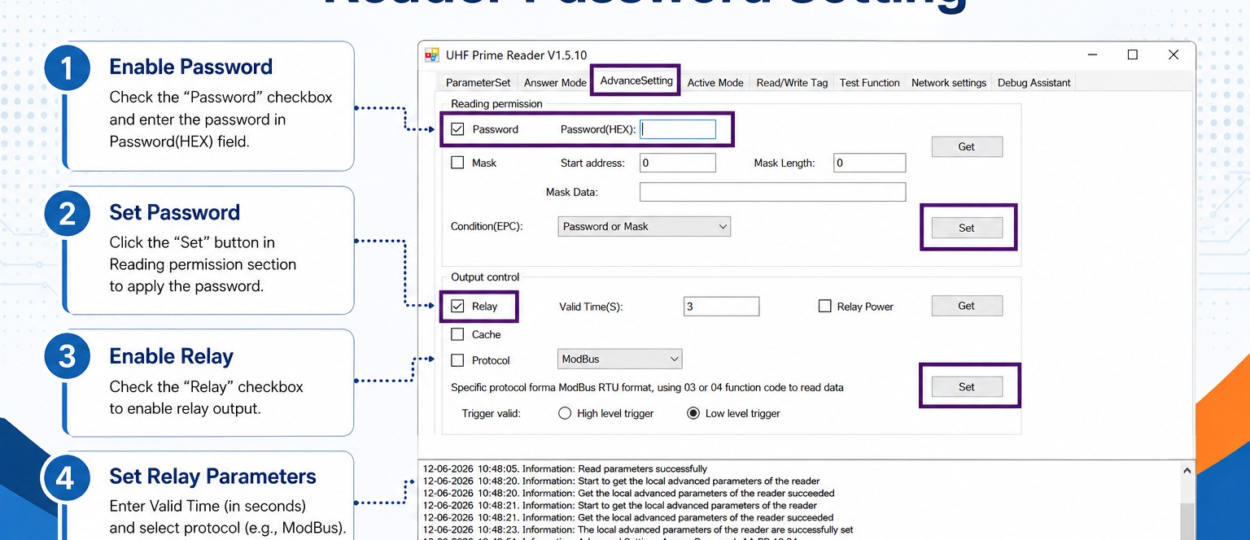Click the log scrollbar up arrow
The height and width of the screenshot is (540, 1250).
pyautogui.click(x=1187, y=470)
